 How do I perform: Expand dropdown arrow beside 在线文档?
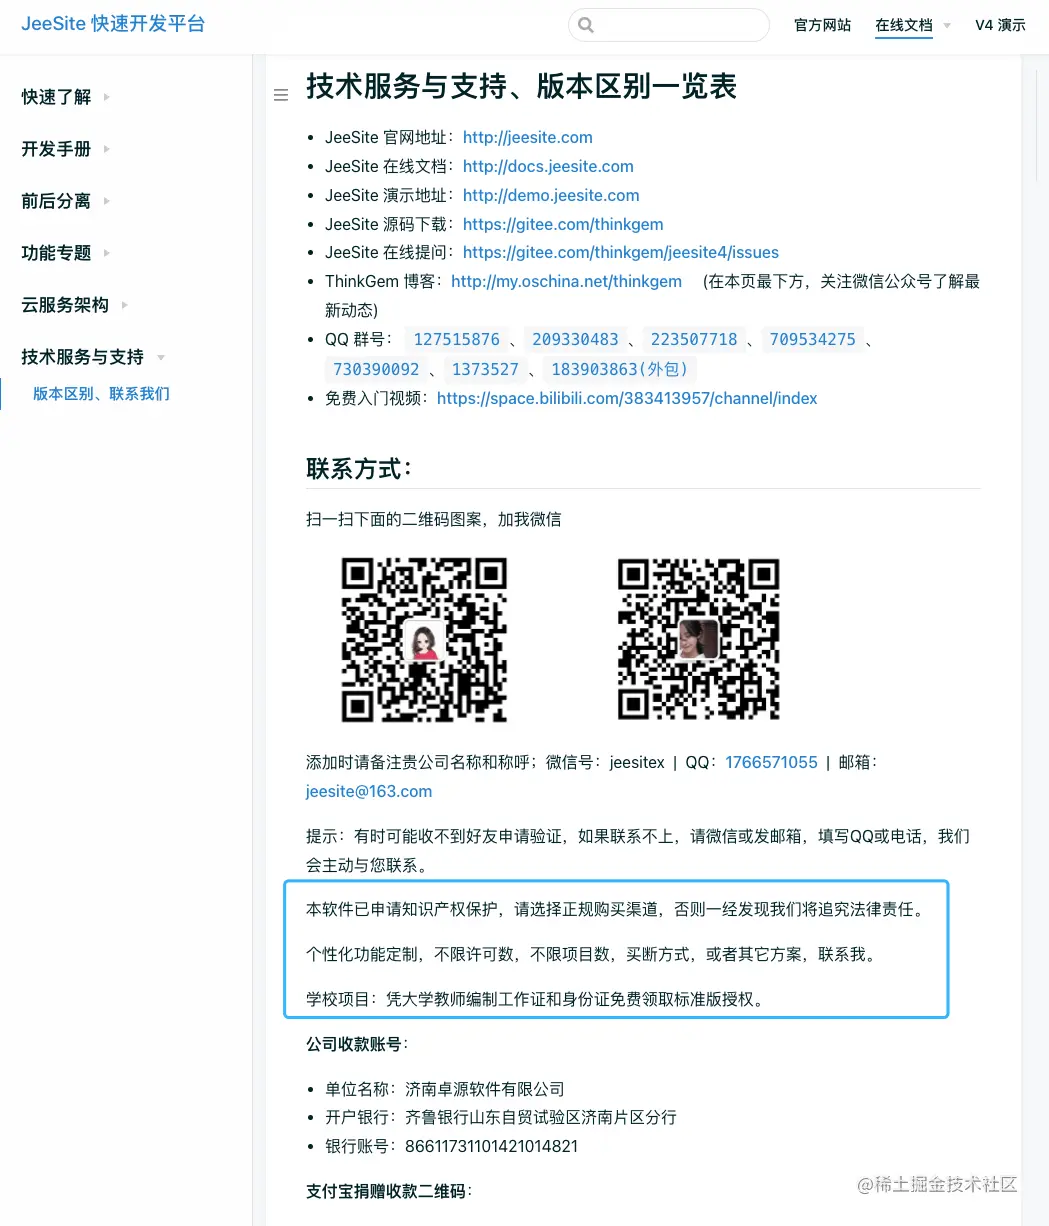[947, 26]
